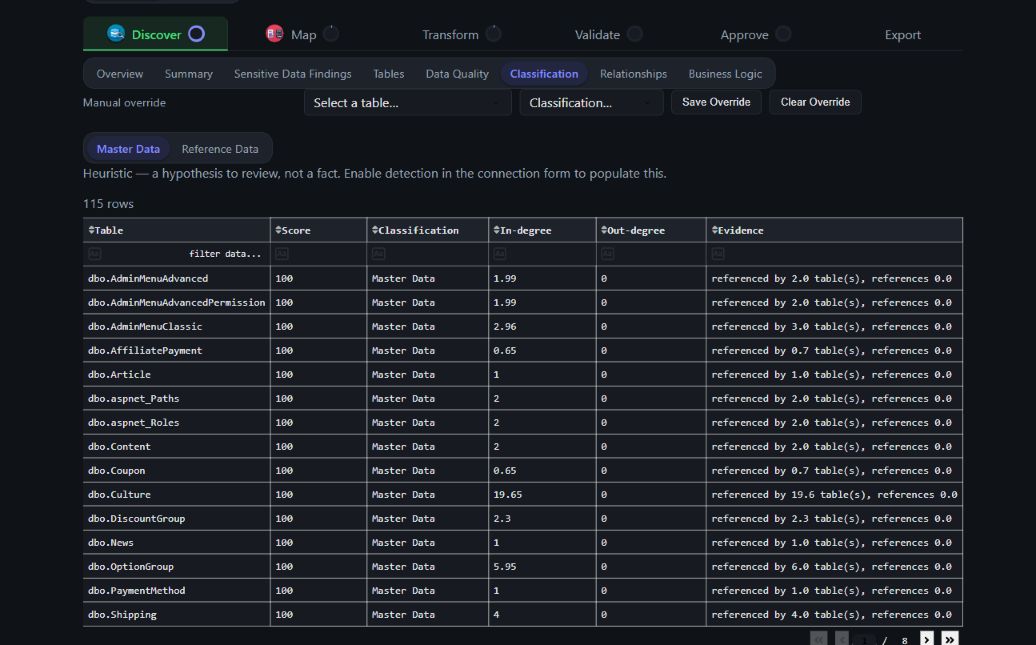Click the Discover step status ring
Viewport: 1036px width, 645px height.
point(196,34)
